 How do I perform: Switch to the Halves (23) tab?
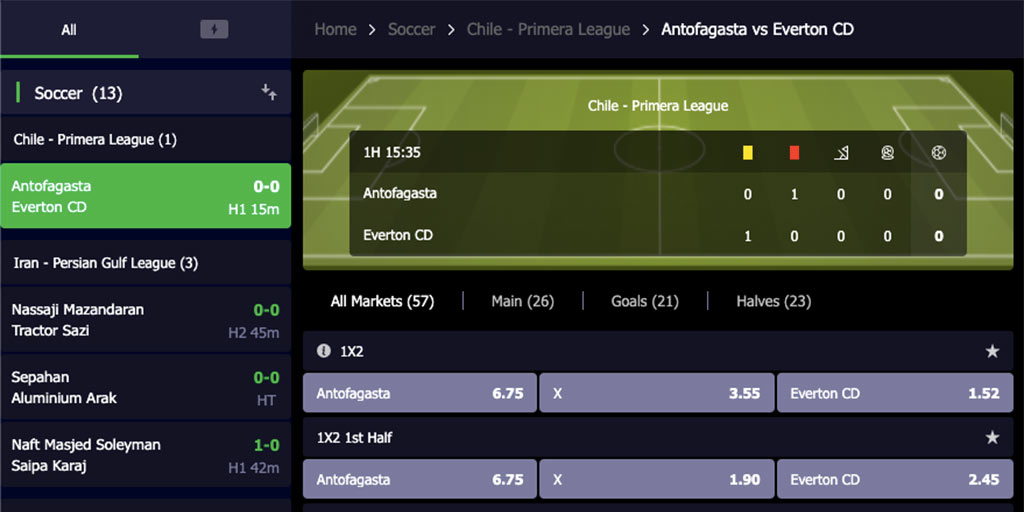click(x=774, y=301)
